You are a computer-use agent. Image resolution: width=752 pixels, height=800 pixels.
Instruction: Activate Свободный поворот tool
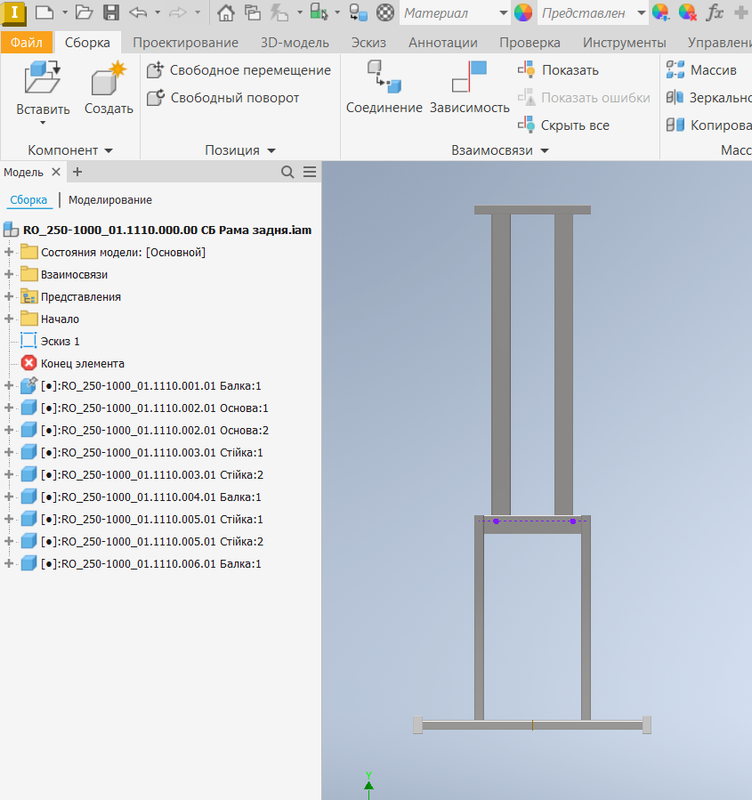pos(223,97)
